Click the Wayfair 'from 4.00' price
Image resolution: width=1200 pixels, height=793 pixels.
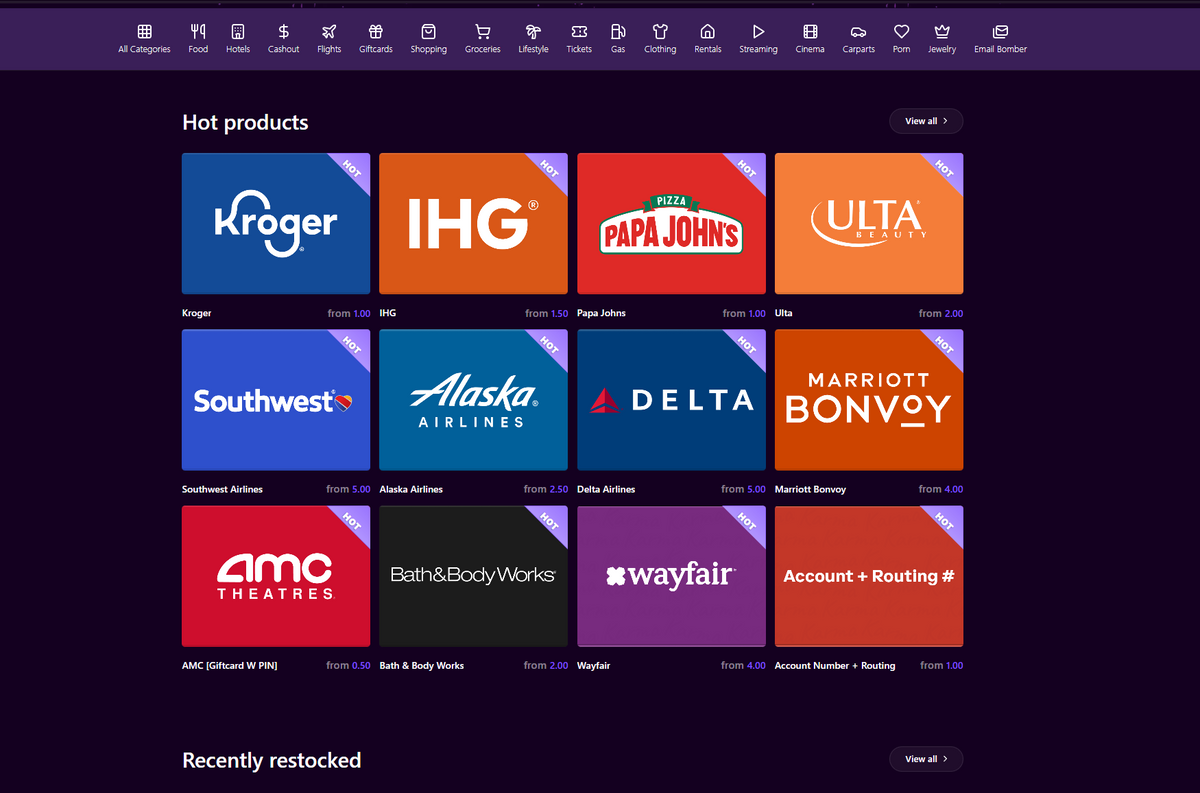[744, 665]
